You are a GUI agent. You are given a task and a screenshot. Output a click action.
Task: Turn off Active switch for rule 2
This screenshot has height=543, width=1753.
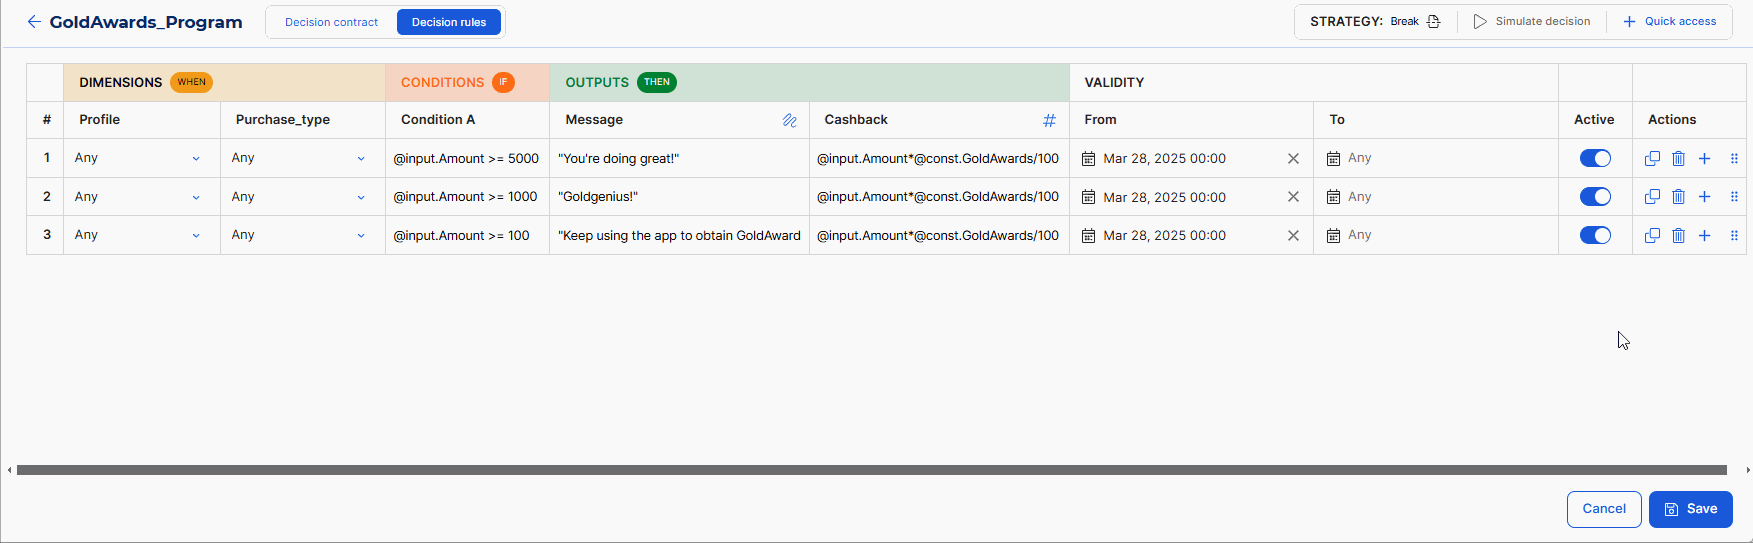[x=1595, y=197]
